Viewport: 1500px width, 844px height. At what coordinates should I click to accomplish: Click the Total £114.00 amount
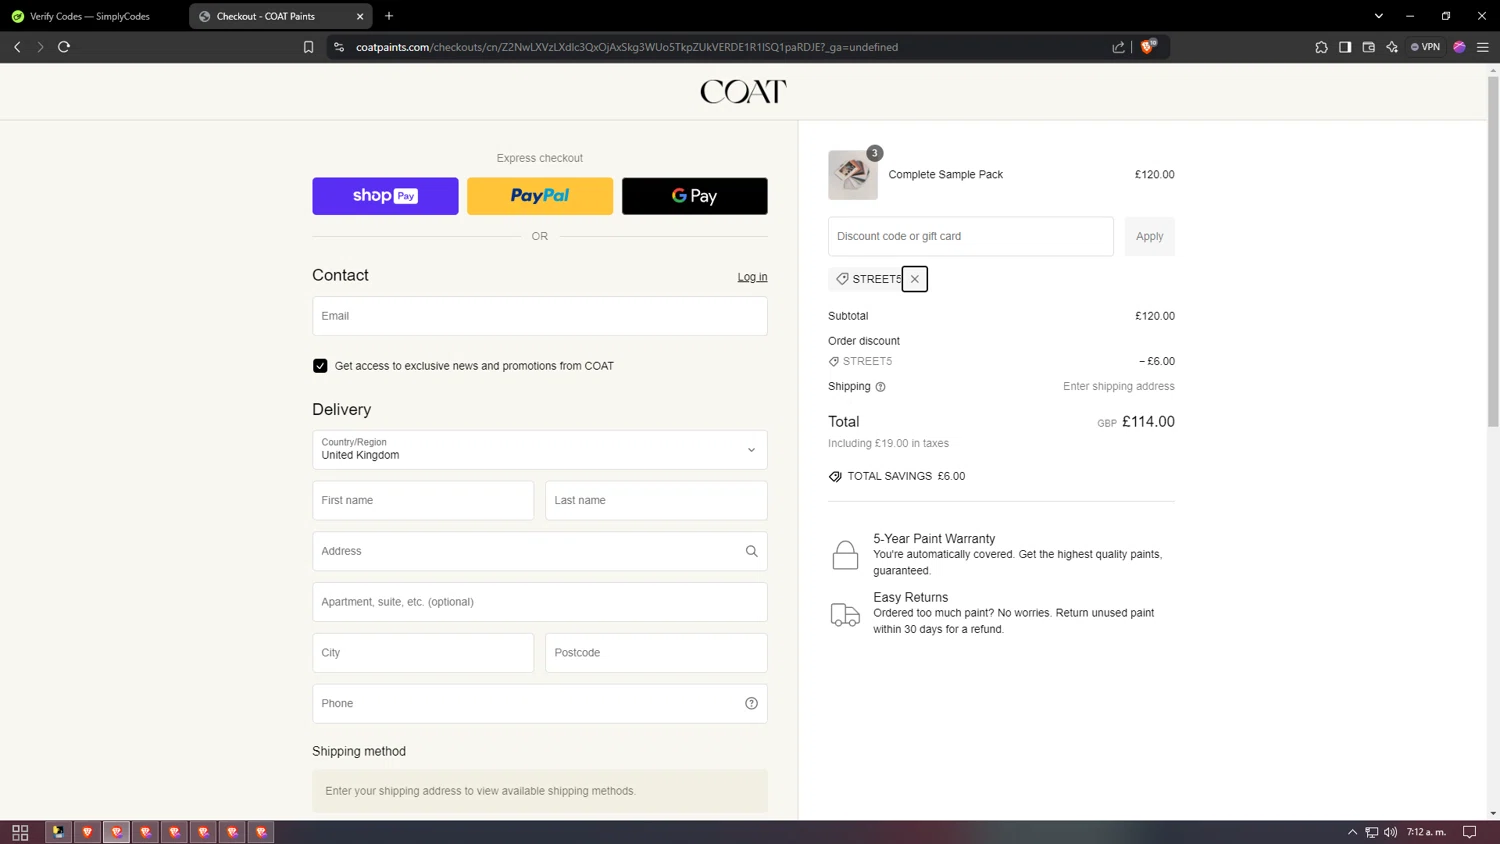coord(1148,422)
